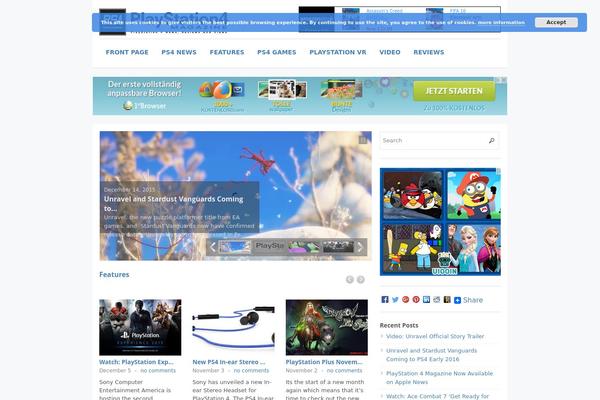
Task: Select the third green slider thumbnail
Action: (304, 247)
